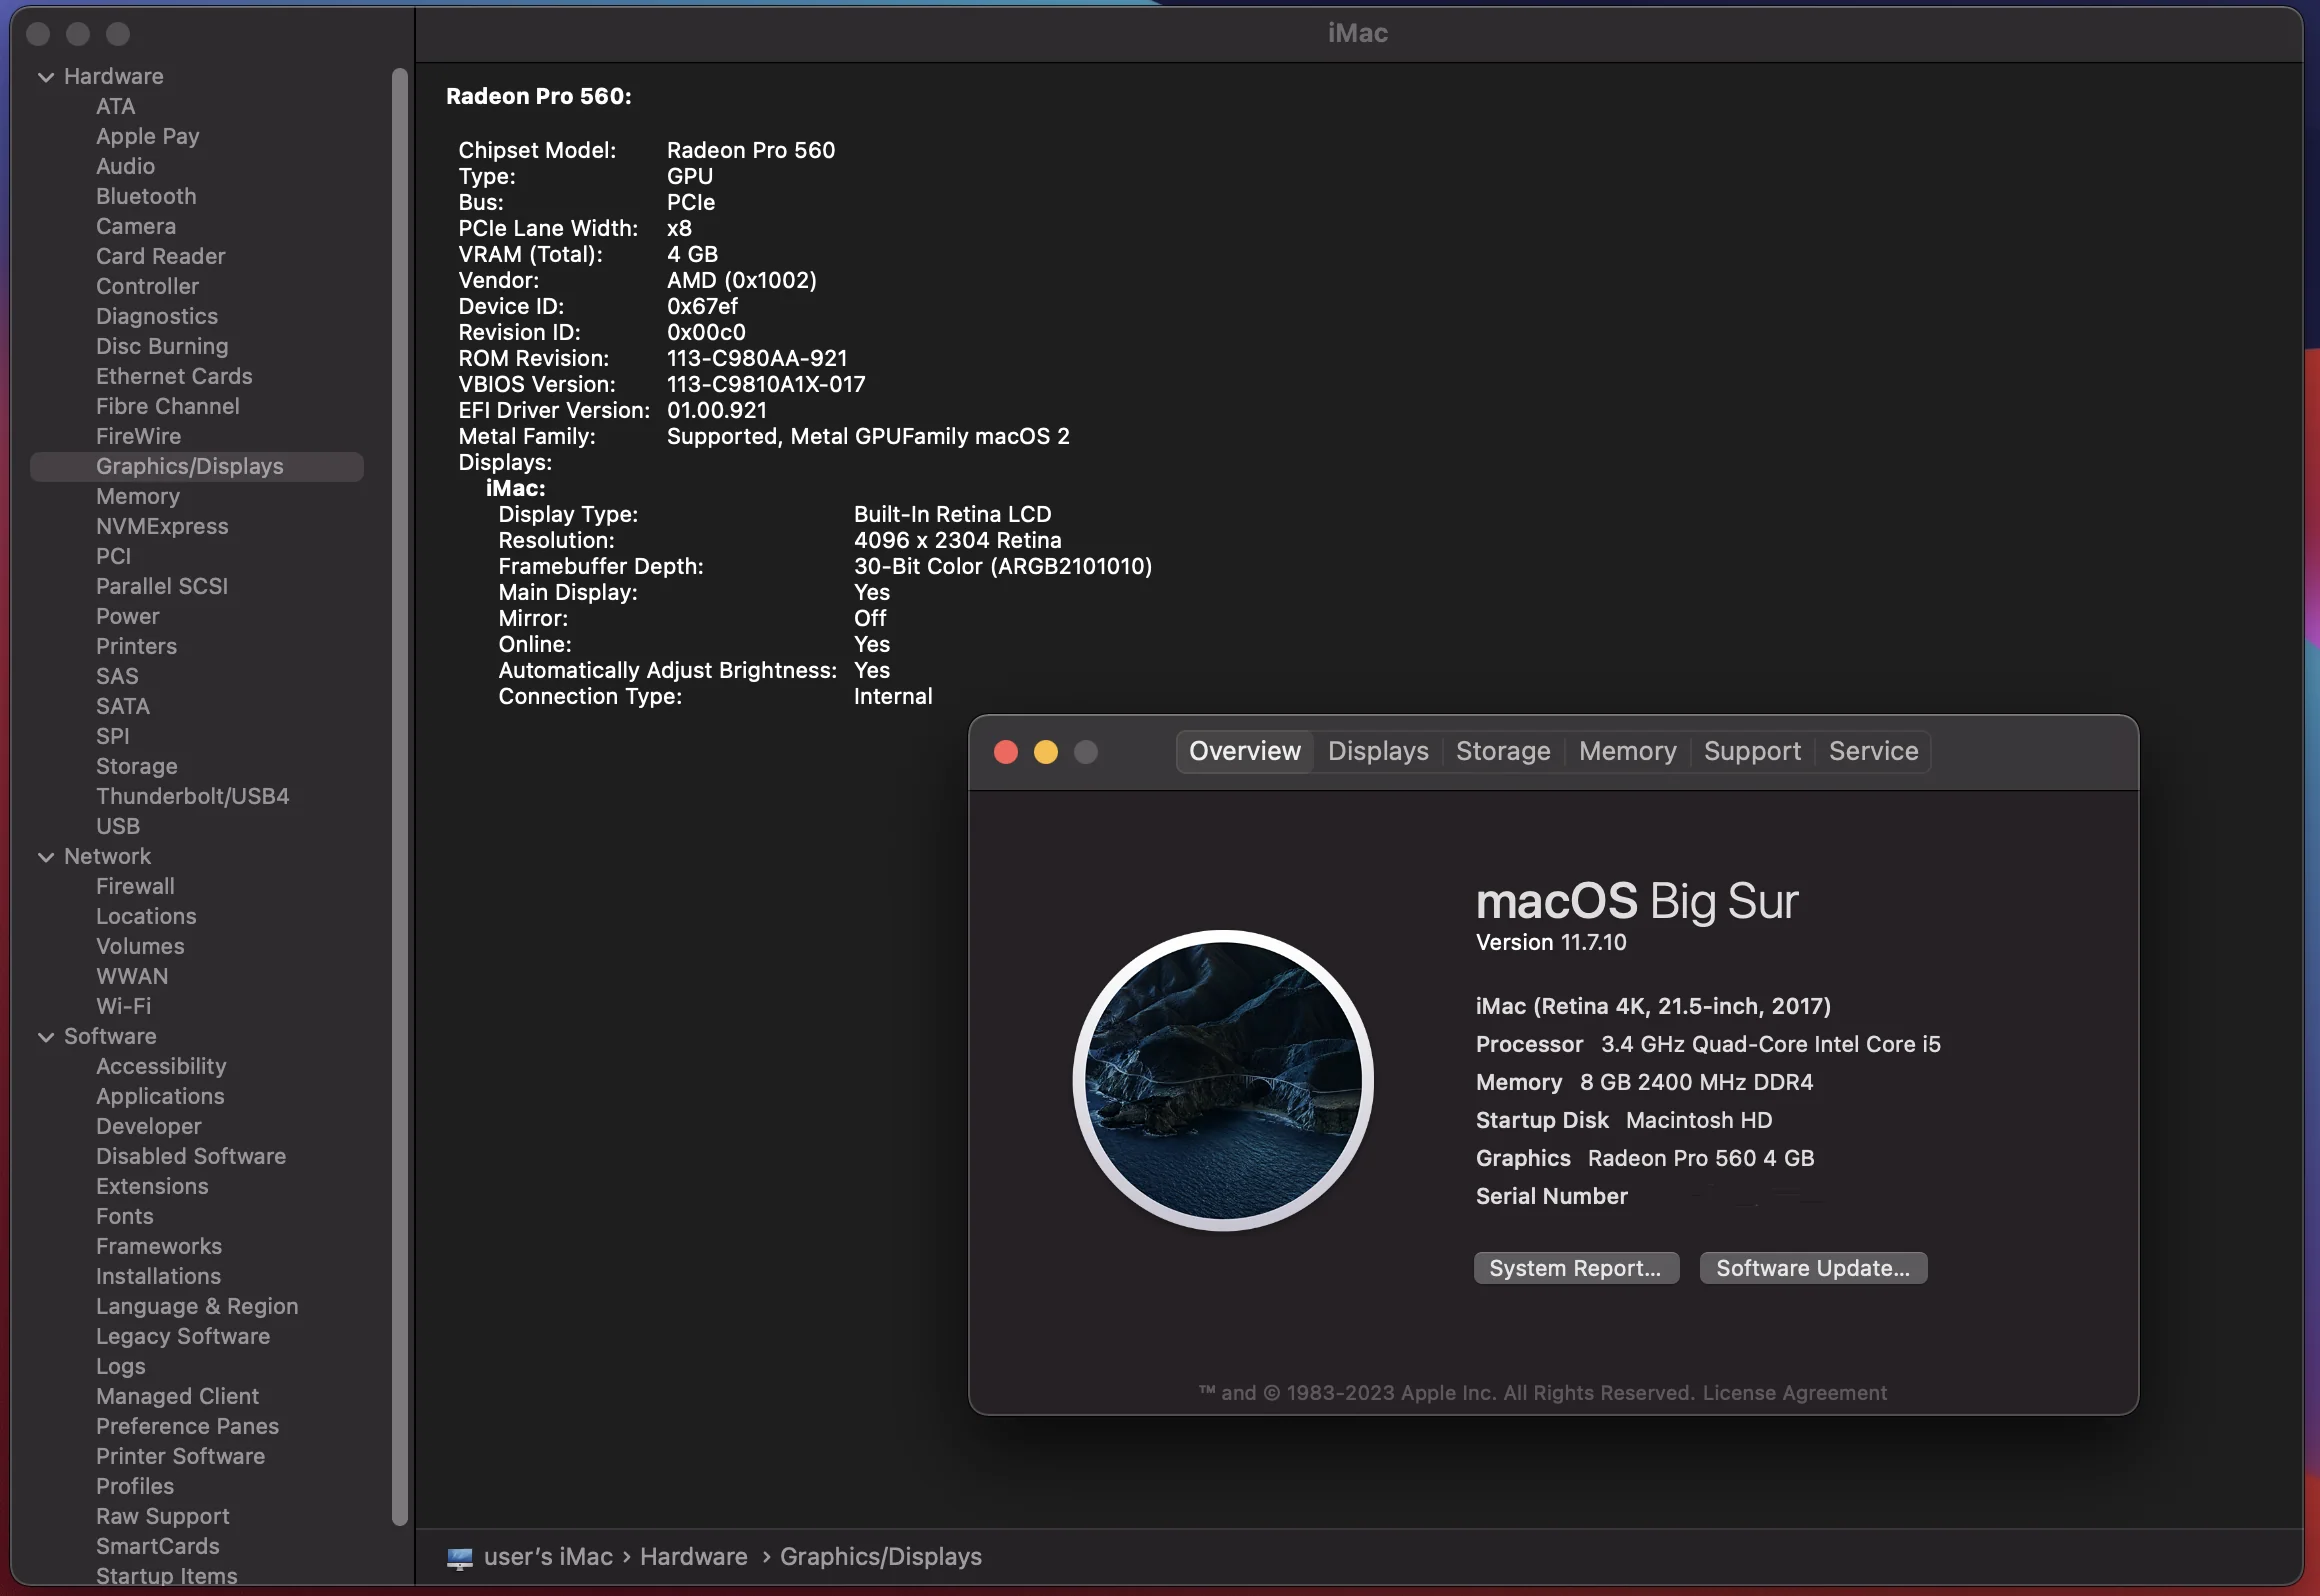Collapse the Software section chevron
The height and width of the screenshot is (1596, 2320).
(46, 1037)
